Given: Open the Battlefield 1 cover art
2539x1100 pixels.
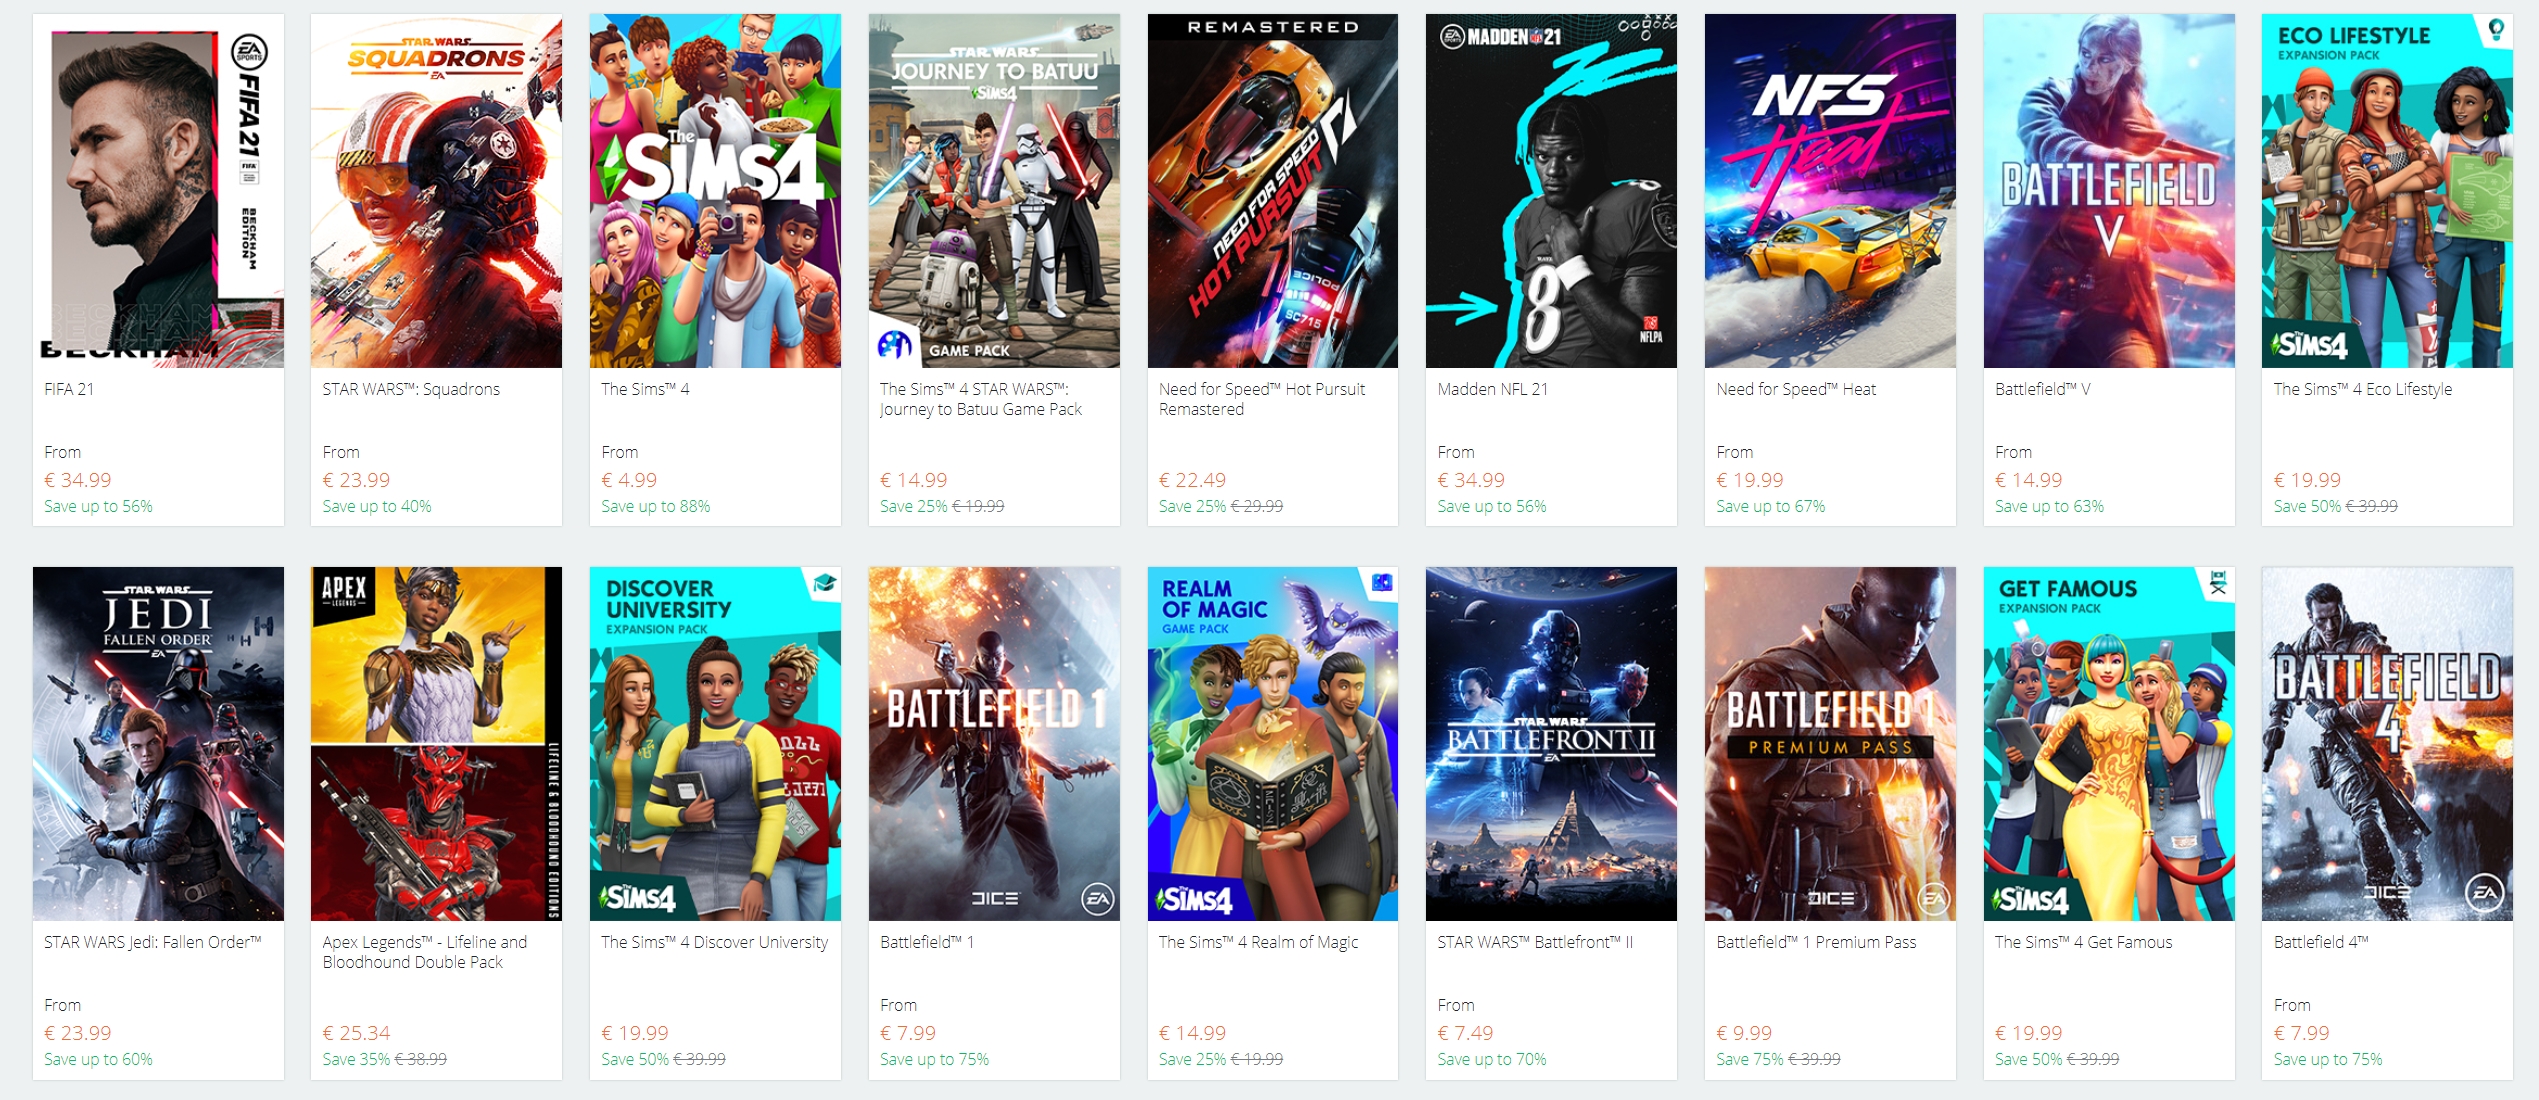Looking at the screenshot, I should (994, 743).
